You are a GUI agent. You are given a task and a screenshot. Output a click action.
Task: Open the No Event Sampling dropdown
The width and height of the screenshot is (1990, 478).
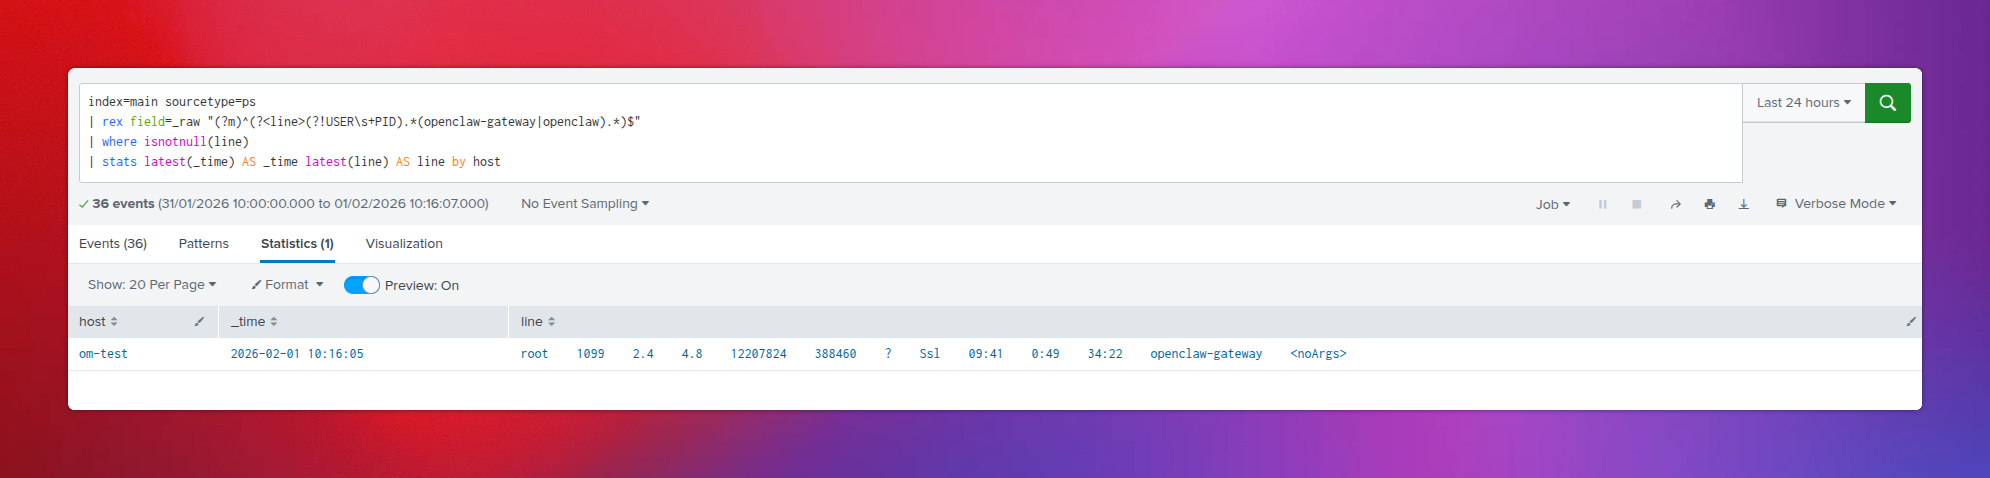coord(585,204)
